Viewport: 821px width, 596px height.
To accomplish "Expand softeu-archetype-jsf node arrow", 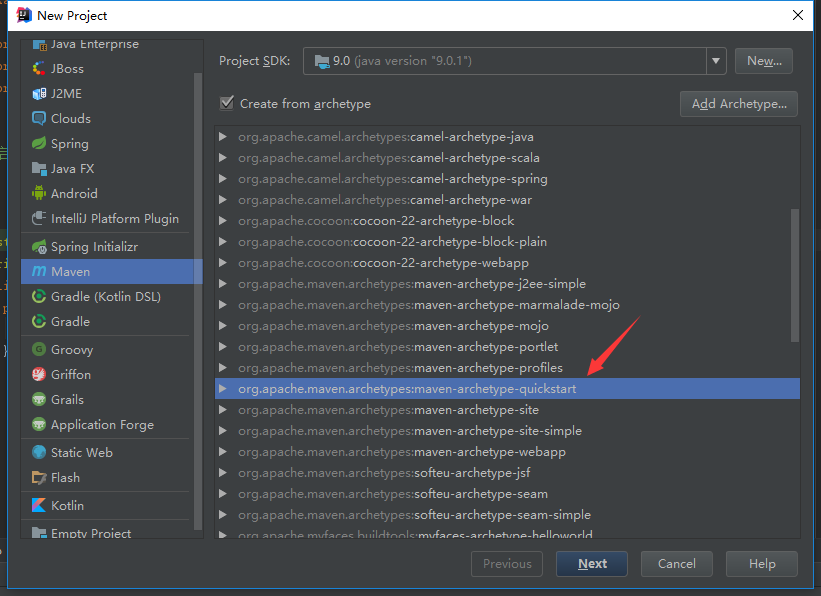I will [x=223, y=472].
